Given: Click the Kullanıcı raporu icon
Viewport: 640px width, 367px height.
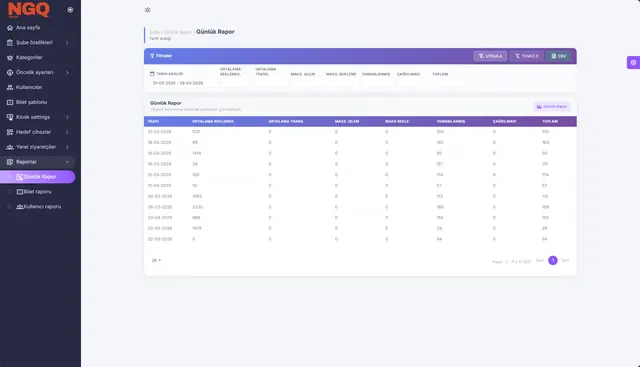Looking at the screenshot, I should pos(19,207).
